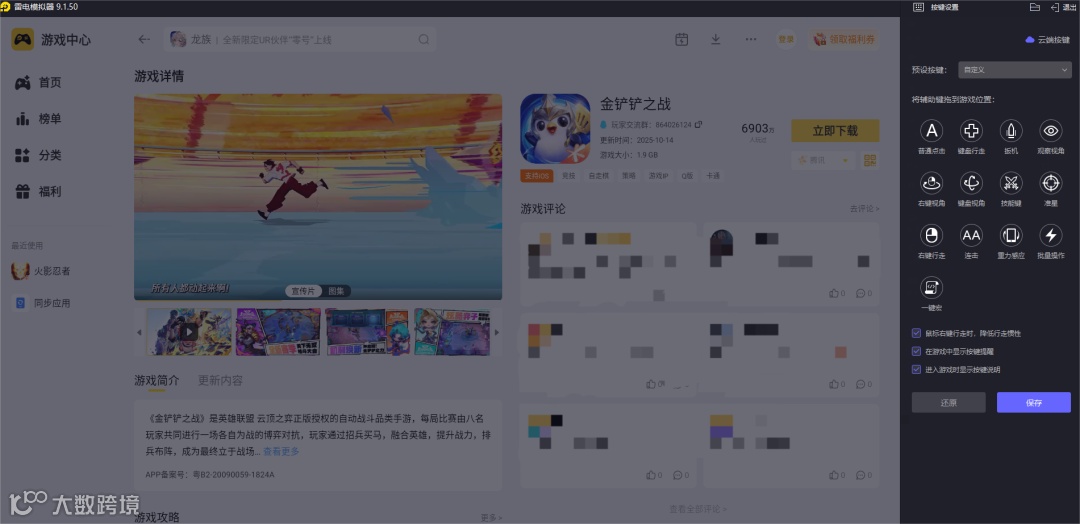Click the QR code icon beside 腾讯
Image resolution: width=1080 pixels, height=524 pixels.
(870, 160)
